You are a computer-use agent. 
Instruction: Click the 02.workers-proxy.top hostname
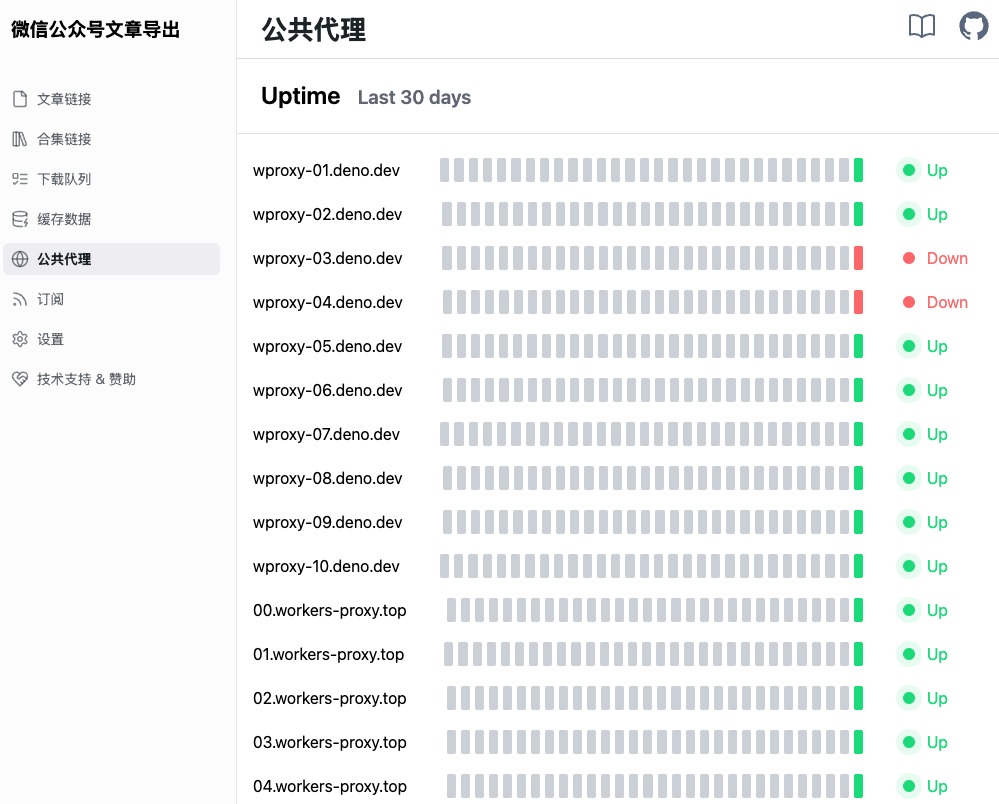click(x=329, y=699)
